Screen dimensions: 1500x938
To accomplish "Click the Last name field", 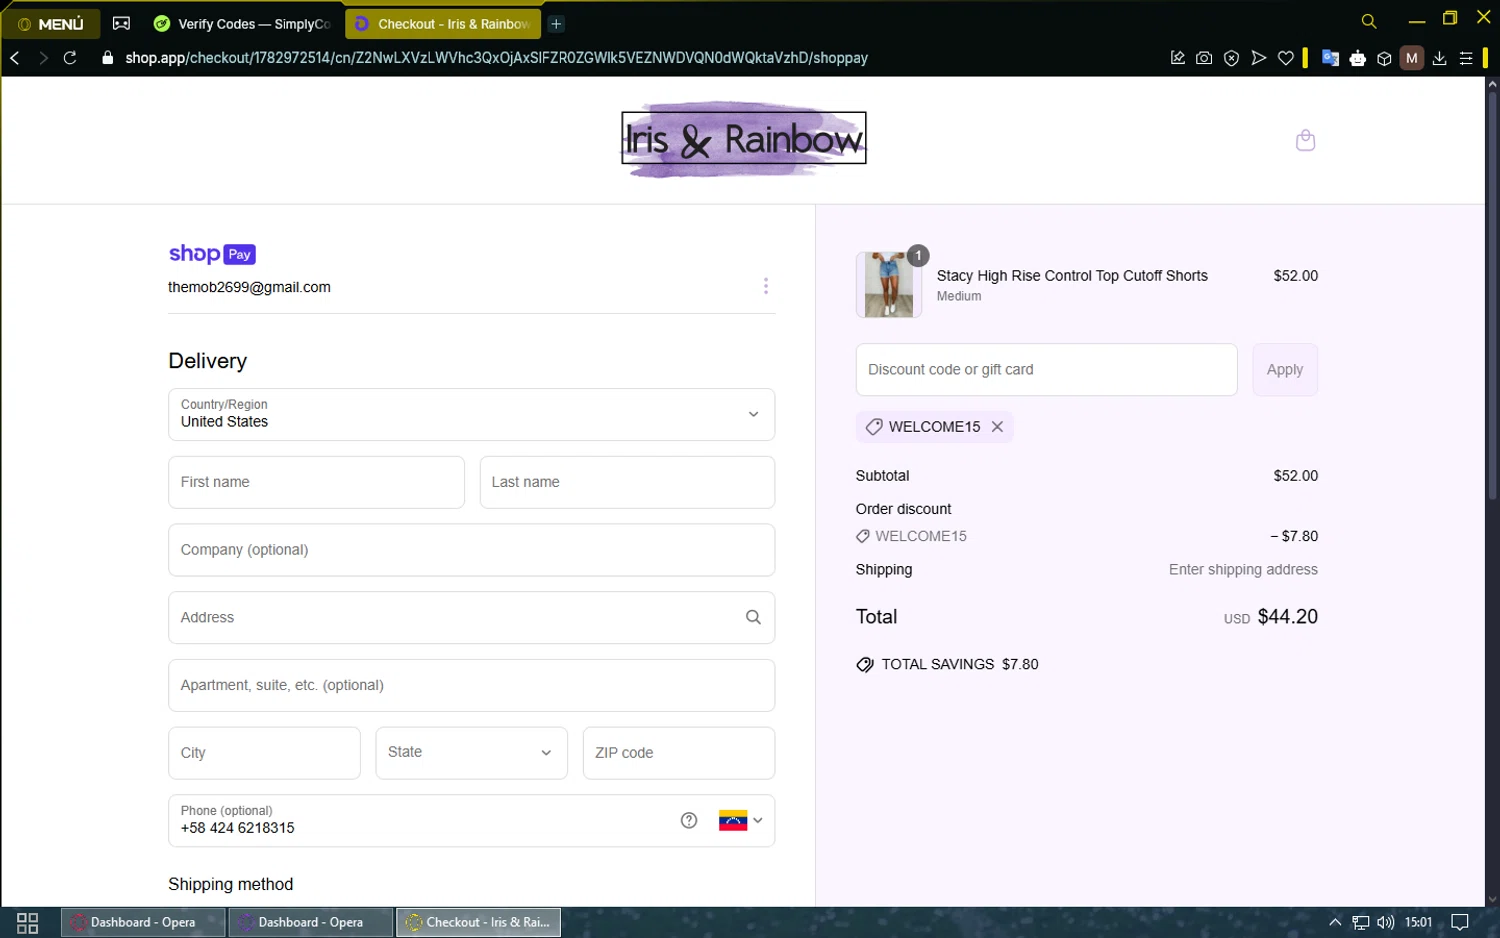I will click(627, 482).
